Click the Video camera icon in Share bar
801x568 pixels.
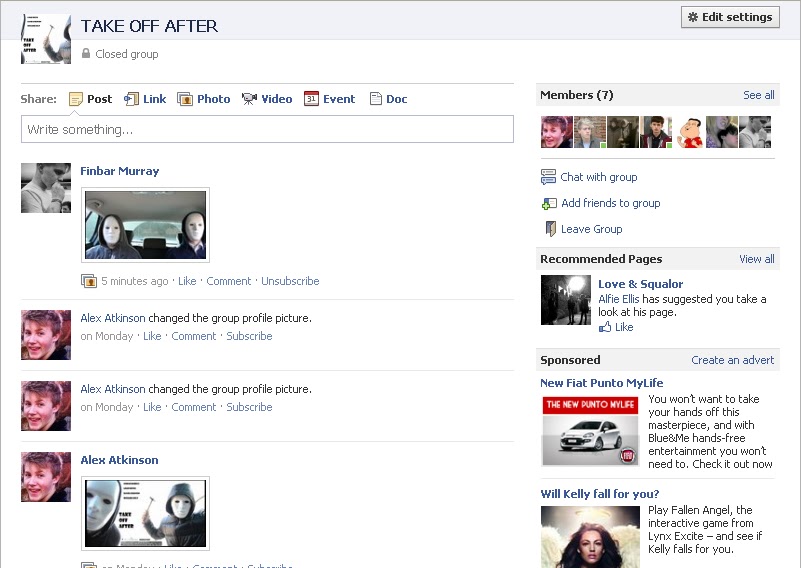pos(249,99)
